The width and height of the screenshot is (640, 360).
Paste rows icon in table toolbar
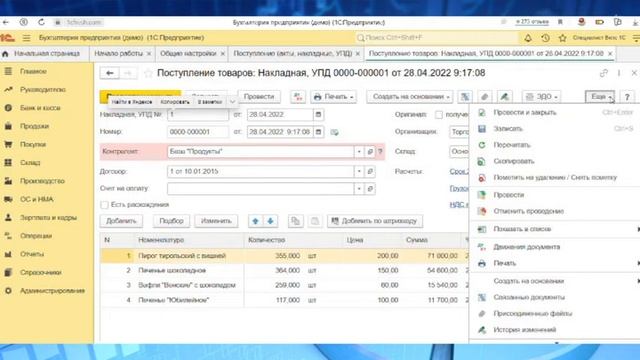pos(315,221)
